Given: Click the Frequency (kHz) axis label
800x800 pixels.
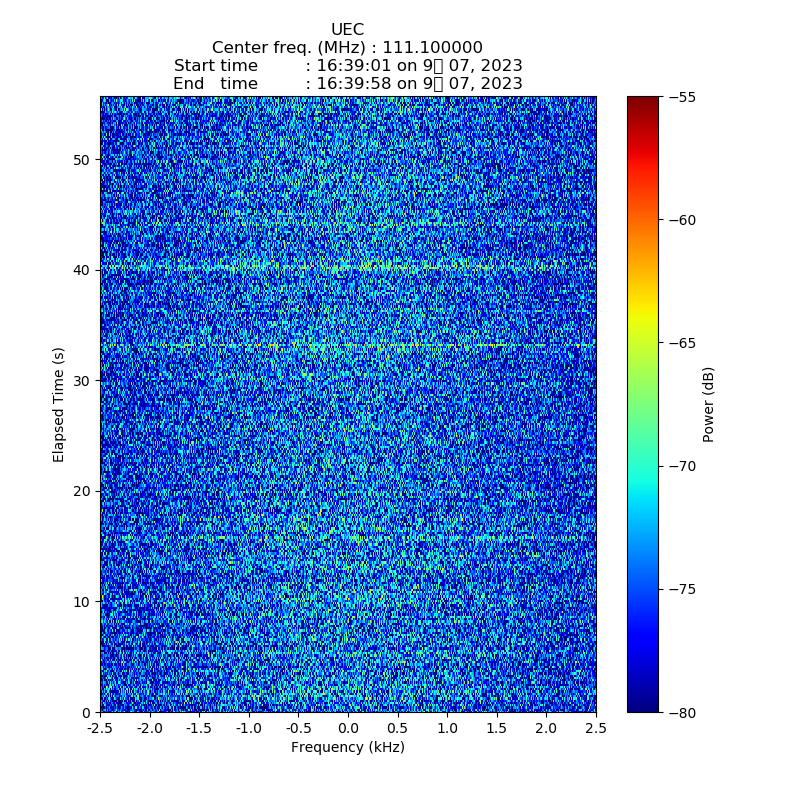Looking at the screenshot, I should pos(347,747).
